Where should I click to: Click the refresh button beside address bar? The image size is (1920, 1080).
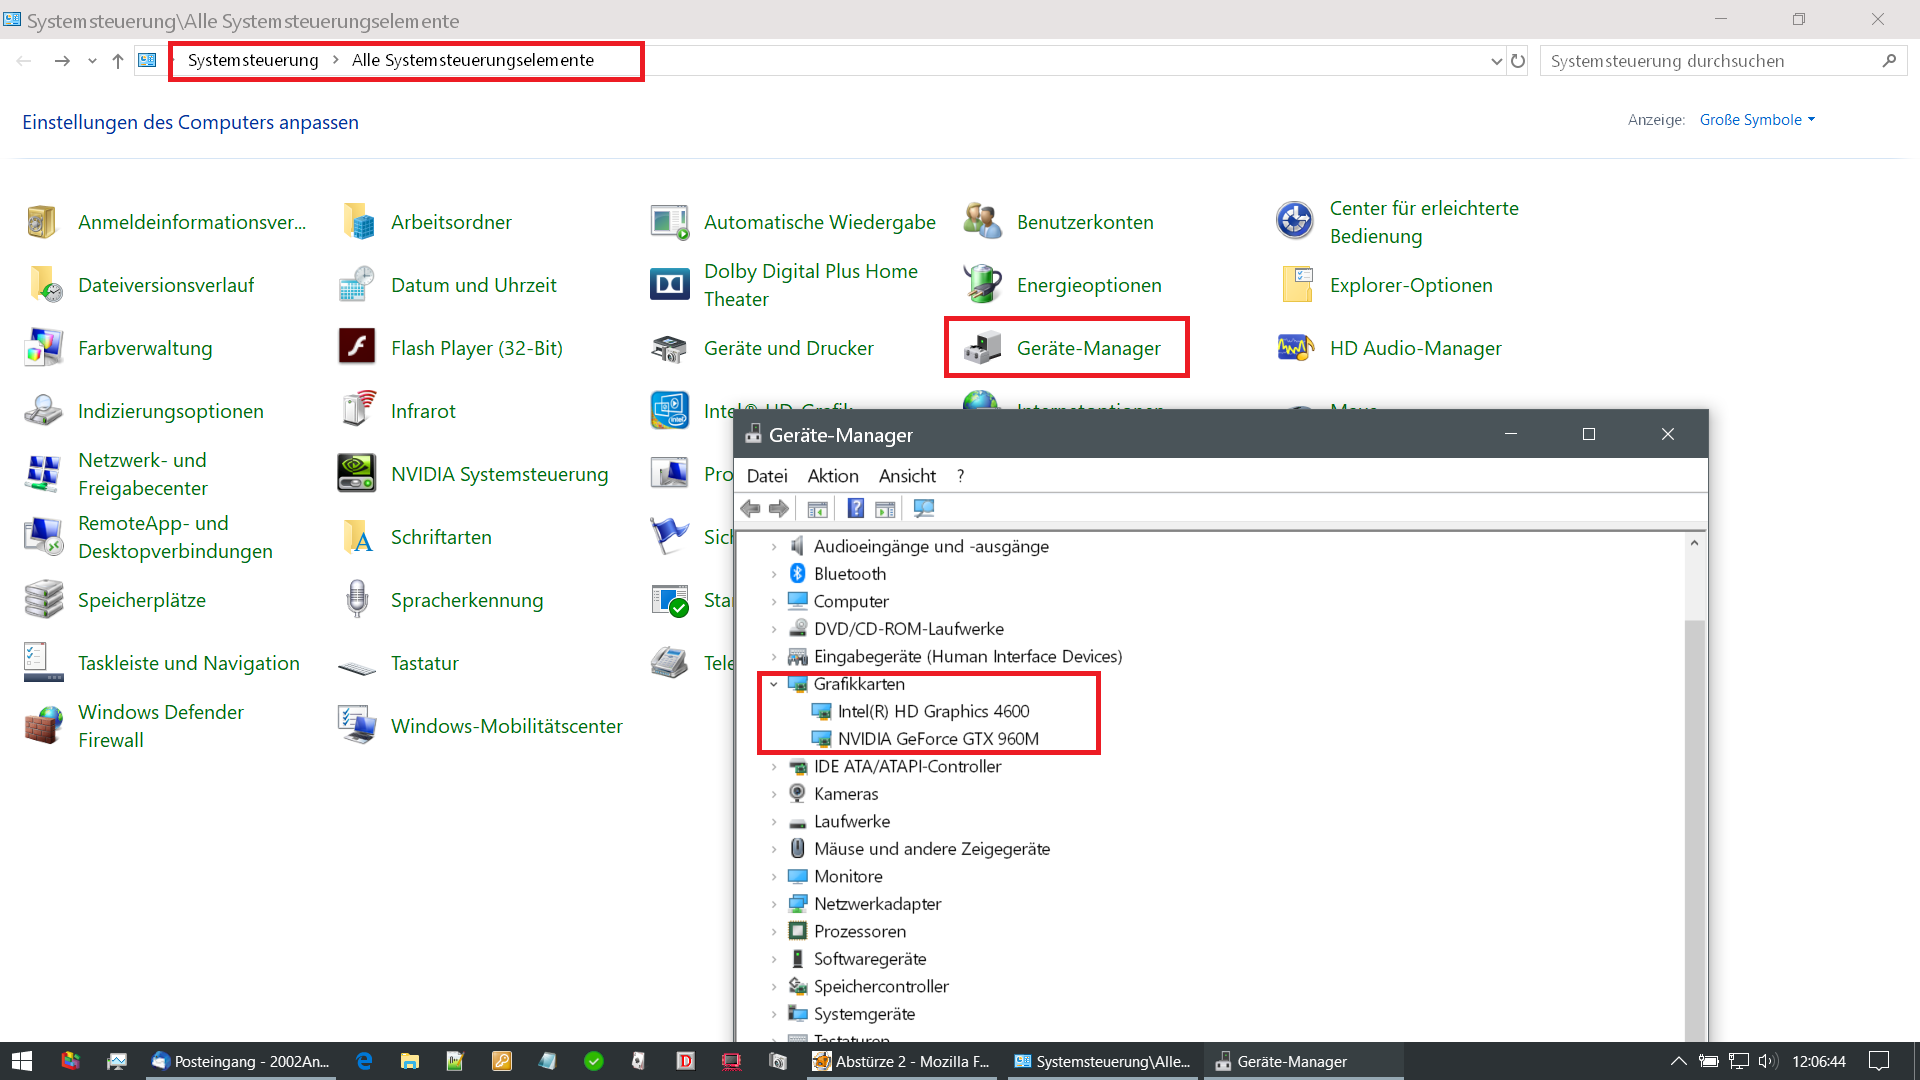[1518, 61]
